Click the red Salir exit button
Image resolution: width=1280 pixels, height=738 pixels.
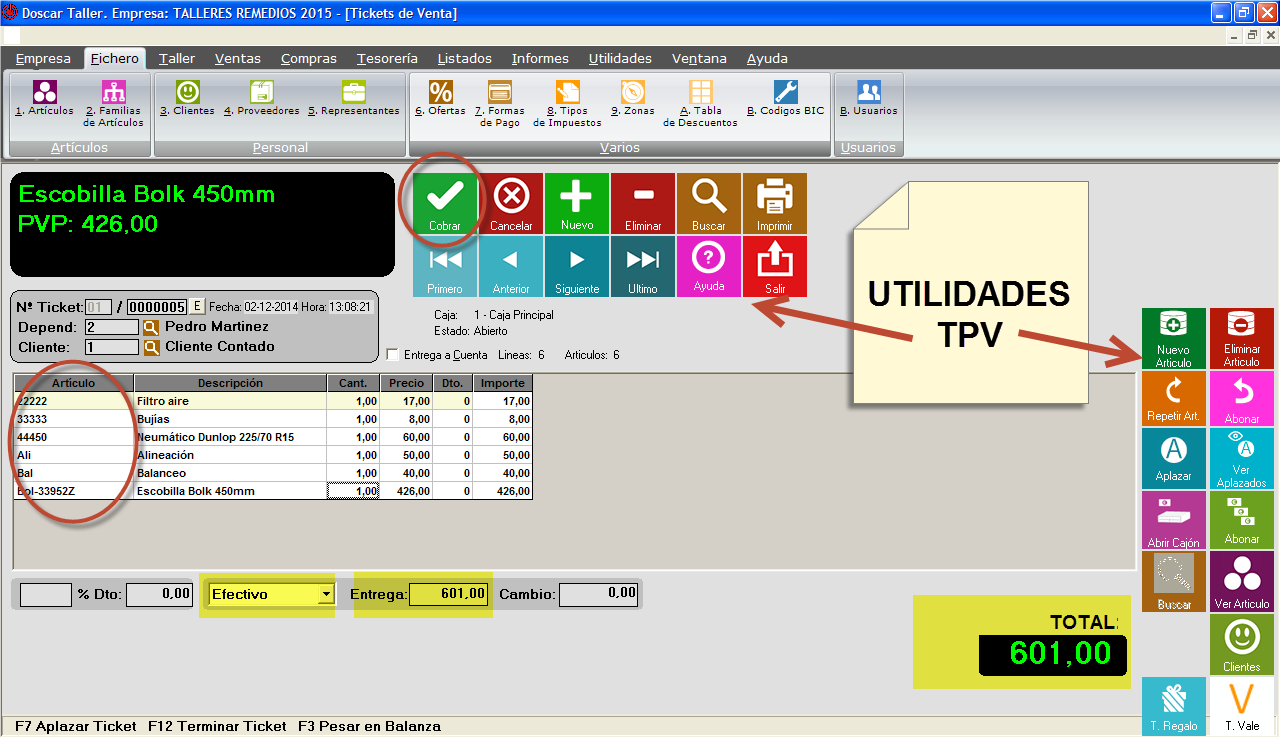point(774,267)
